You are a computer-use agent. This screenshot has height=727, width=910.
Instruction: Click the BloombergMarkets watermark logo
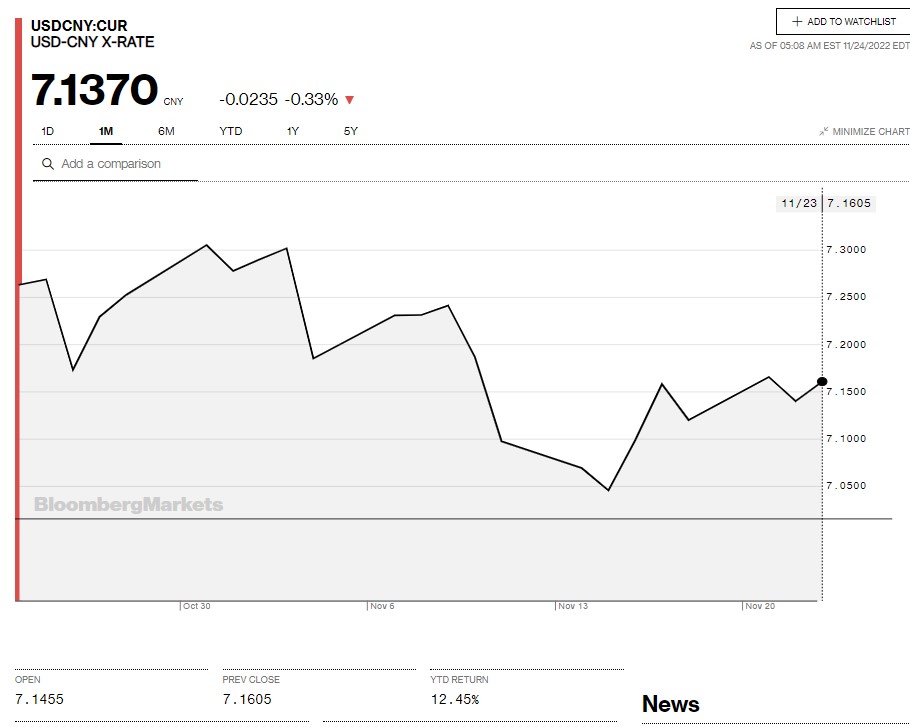(128, 504)
